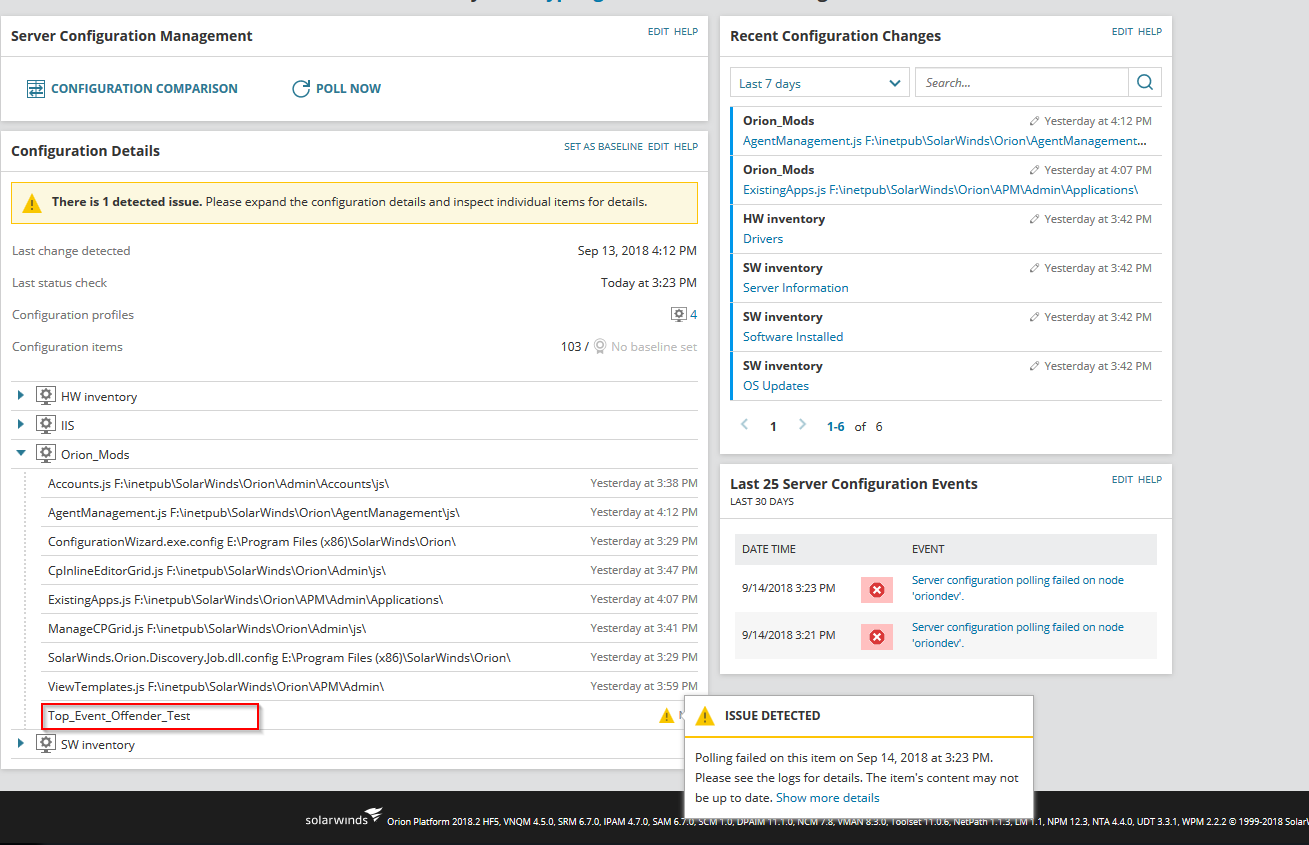Screen dimensions: 1309x845
Task: Edit Recent Configuration Changes widget
Action: coord(1122,32)
